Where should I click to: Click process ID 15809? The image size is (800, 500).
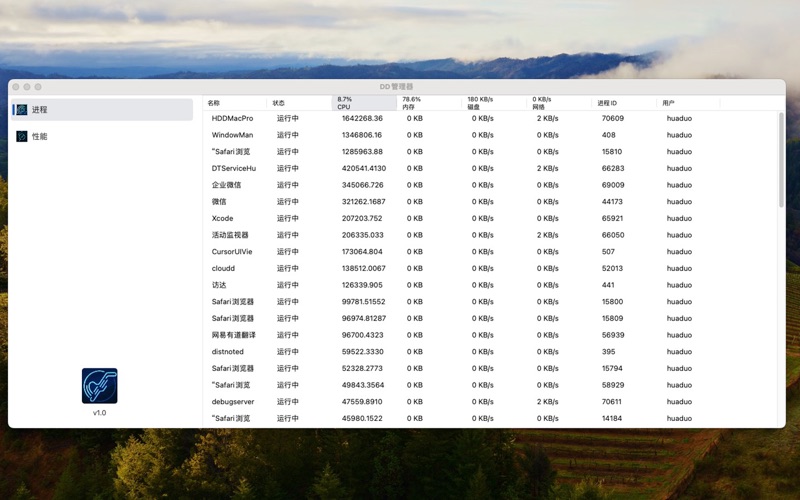[612, 318]
